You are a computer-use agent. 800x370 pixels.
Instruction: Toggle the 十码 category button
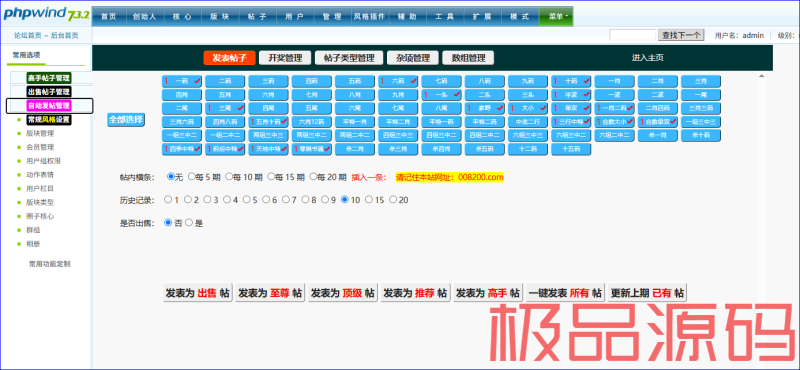pos(571,81)
